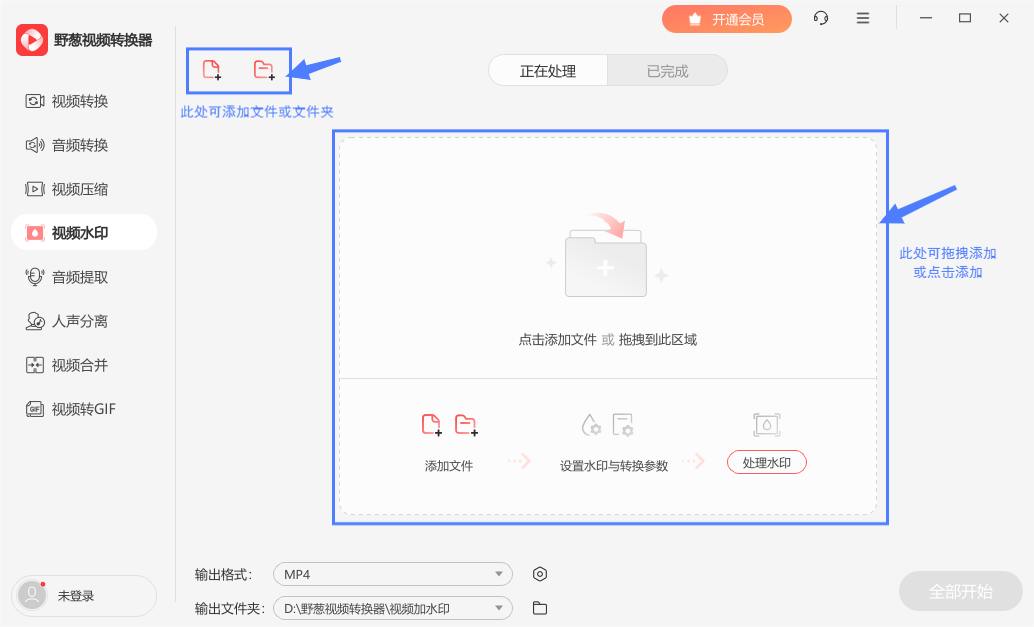Expand the output folder path dropdown
The height and width of the screenshot is (627, 1034).
[393, 608]
